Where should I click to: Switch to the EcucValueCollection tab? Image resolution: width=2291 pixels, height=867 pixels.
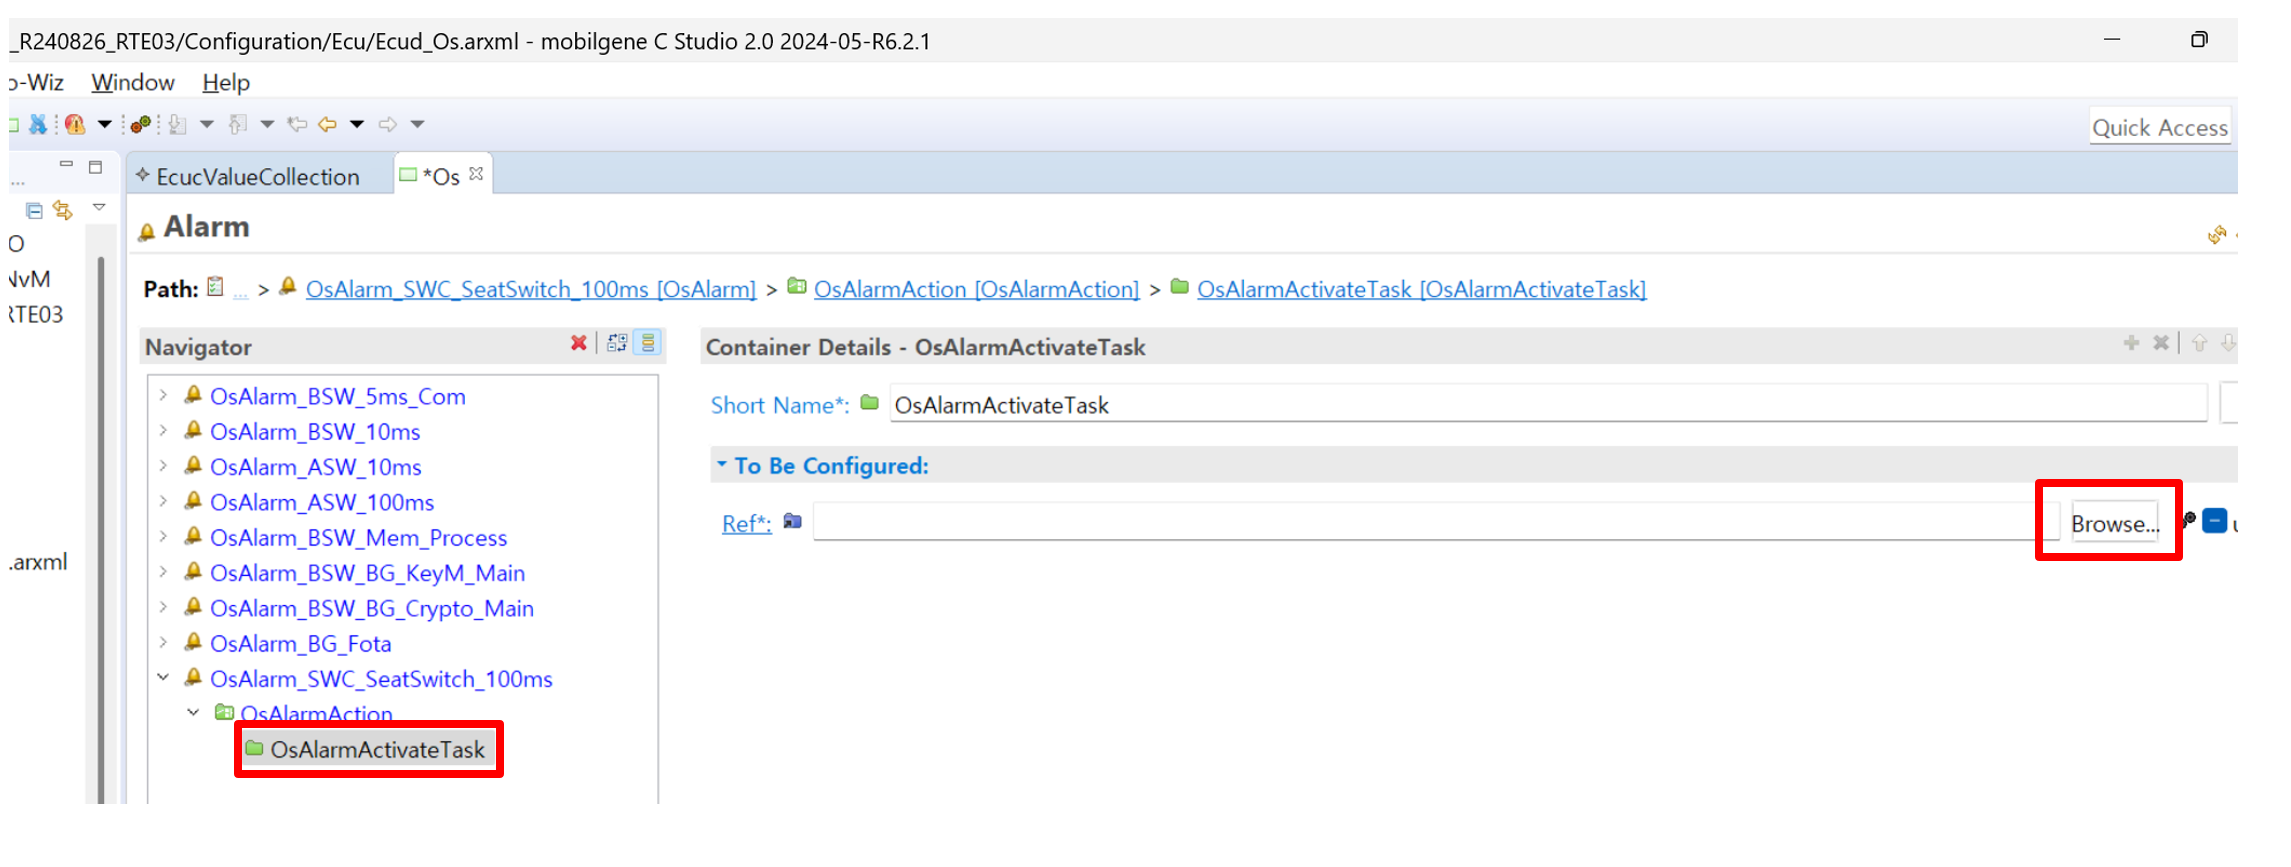pyautogui.click(x=257, y=177)
